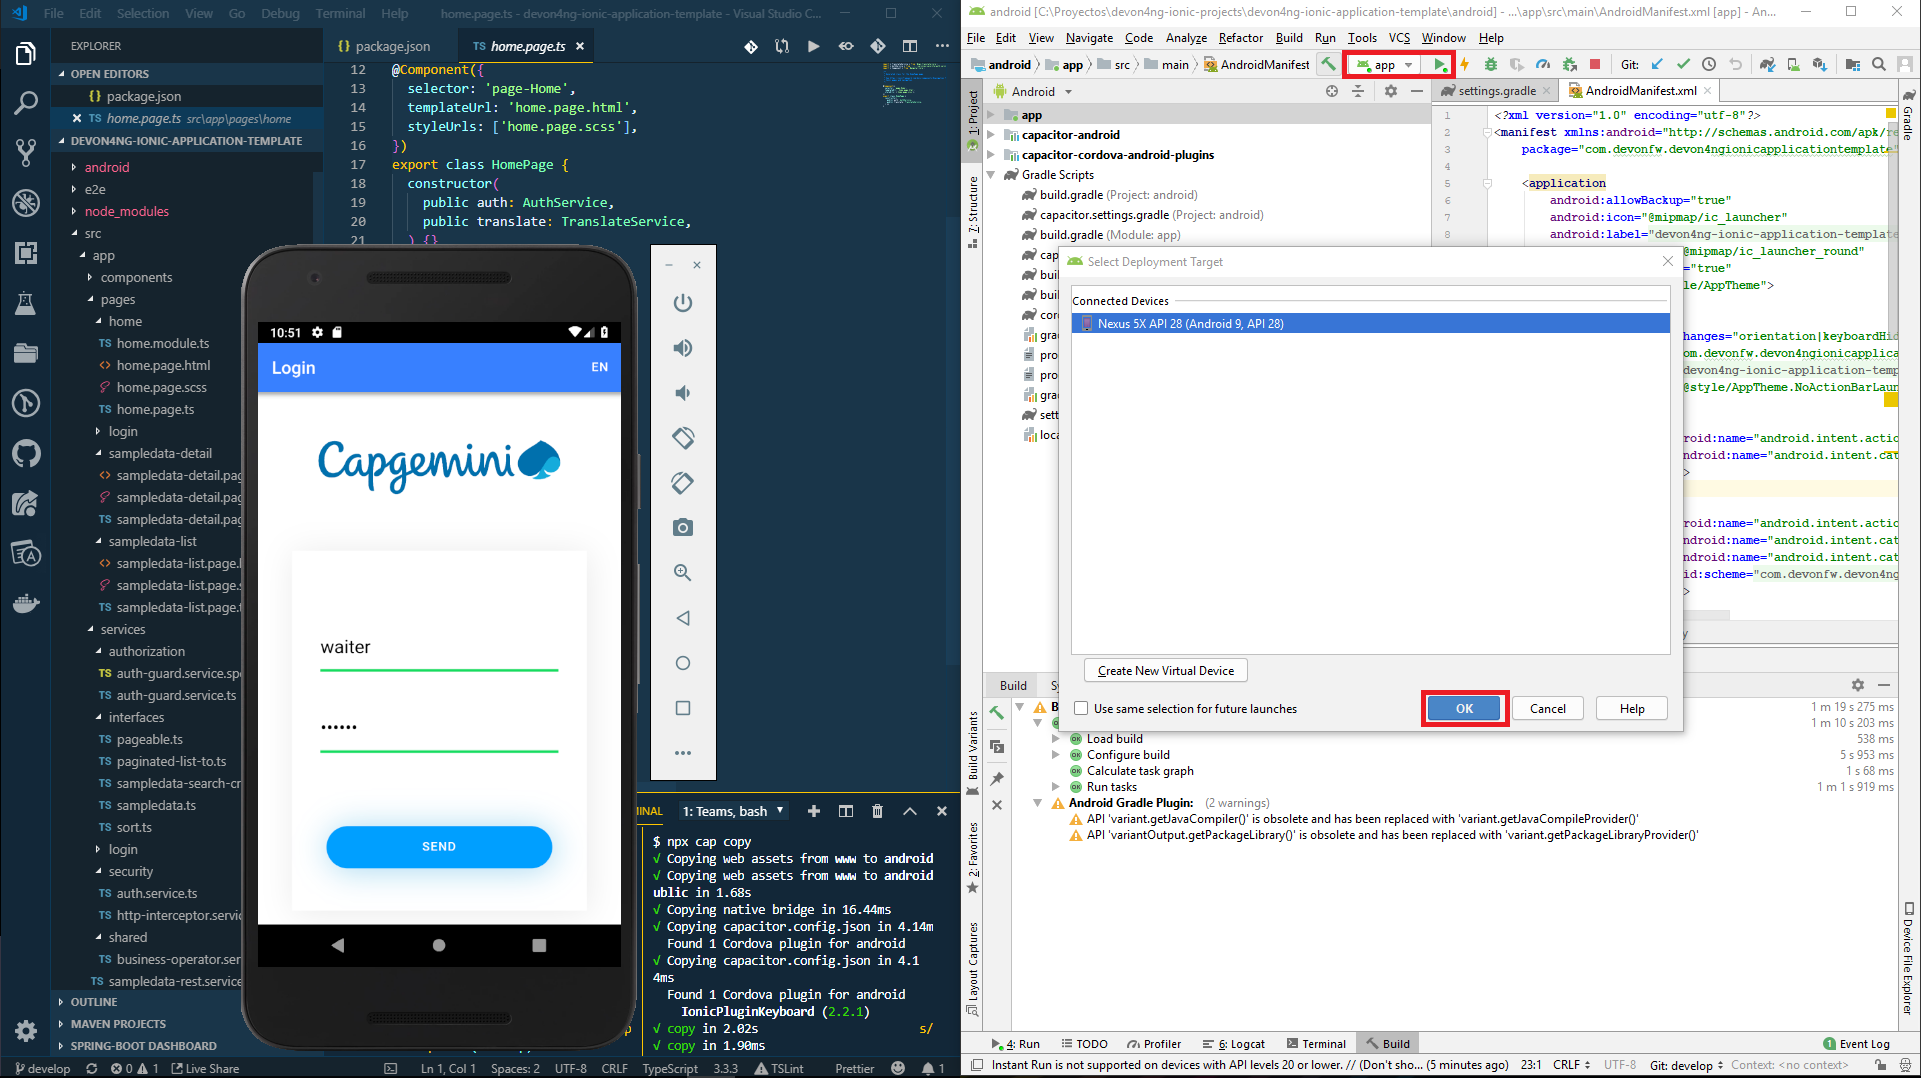The width and height of the screenshot is (1921, 1078).
Task: Click OK in Select Deployment Target dialog
Action: (1464, 709)
